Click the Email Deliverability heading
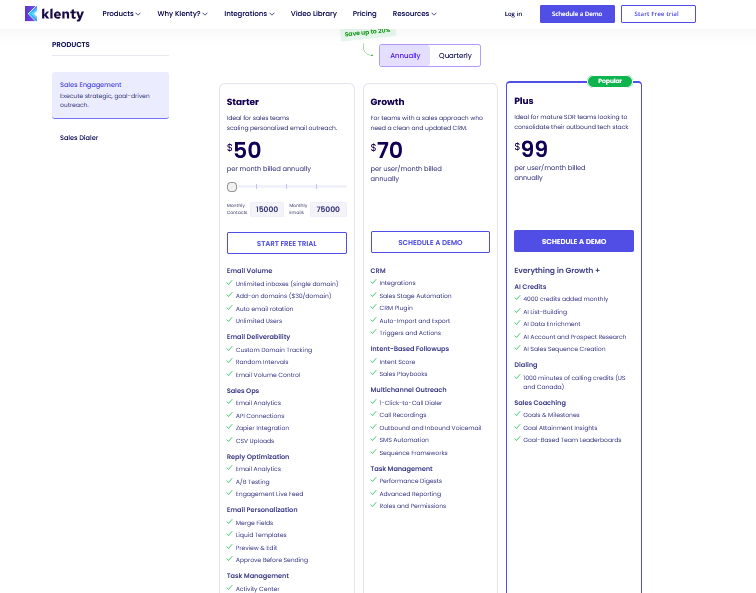 pos(258,337)
